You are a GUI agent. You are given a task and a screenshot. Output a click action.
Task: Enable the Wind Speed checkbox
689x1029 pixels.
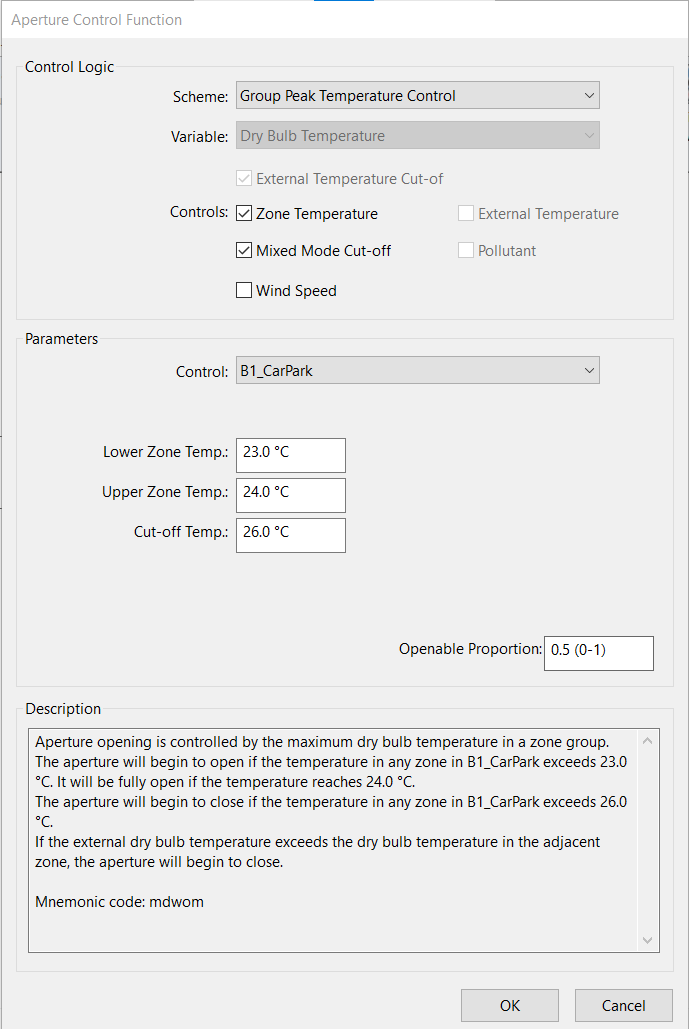point(244,290)
